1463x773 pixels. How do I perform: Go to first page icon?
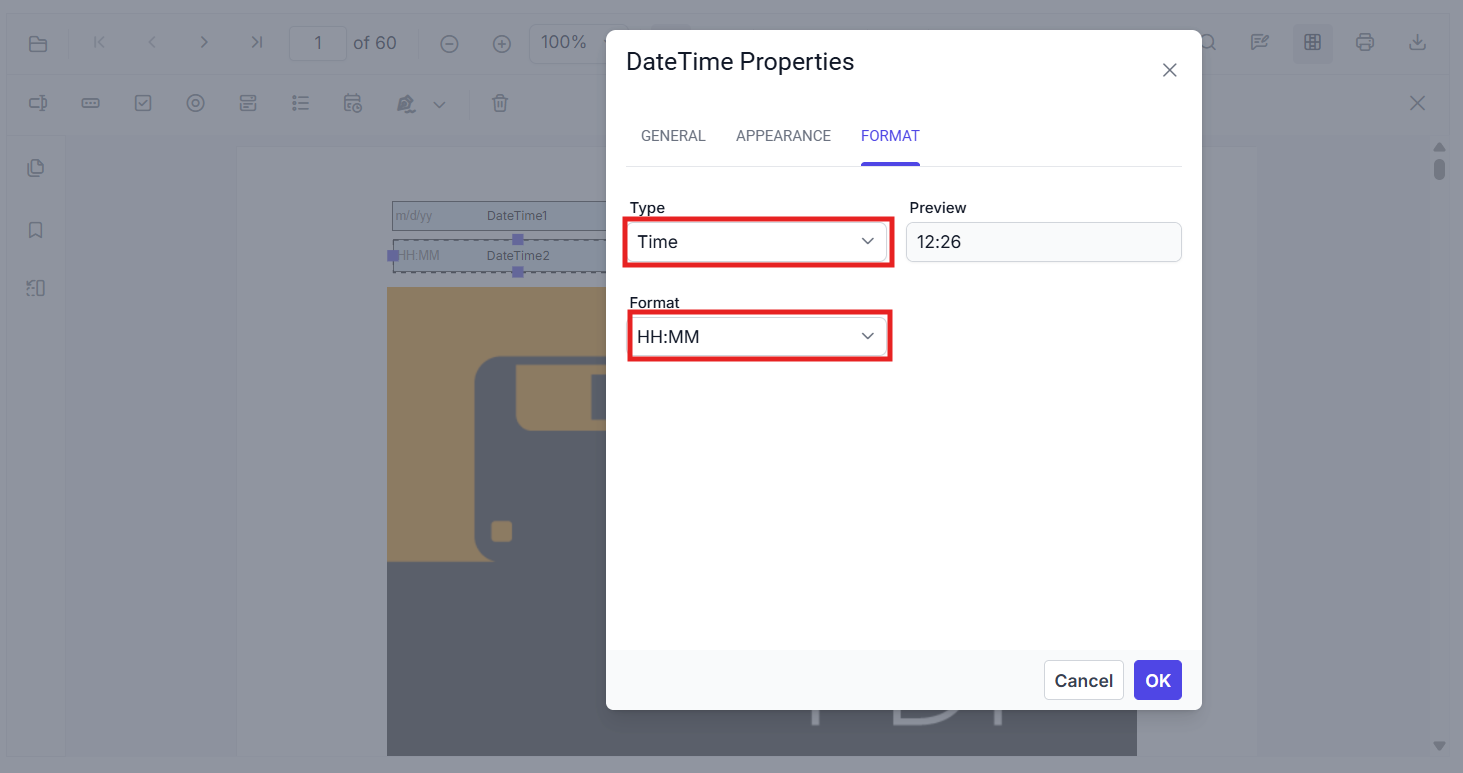[99, 42]
